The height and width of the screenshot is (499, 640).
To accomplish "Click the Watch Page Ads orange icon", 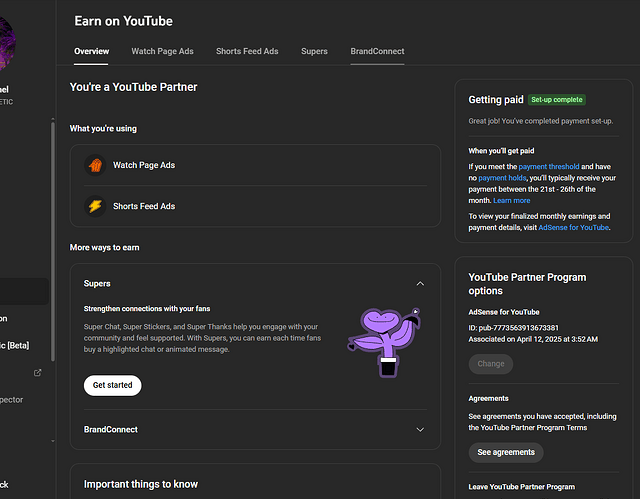I will click(95, 165).
